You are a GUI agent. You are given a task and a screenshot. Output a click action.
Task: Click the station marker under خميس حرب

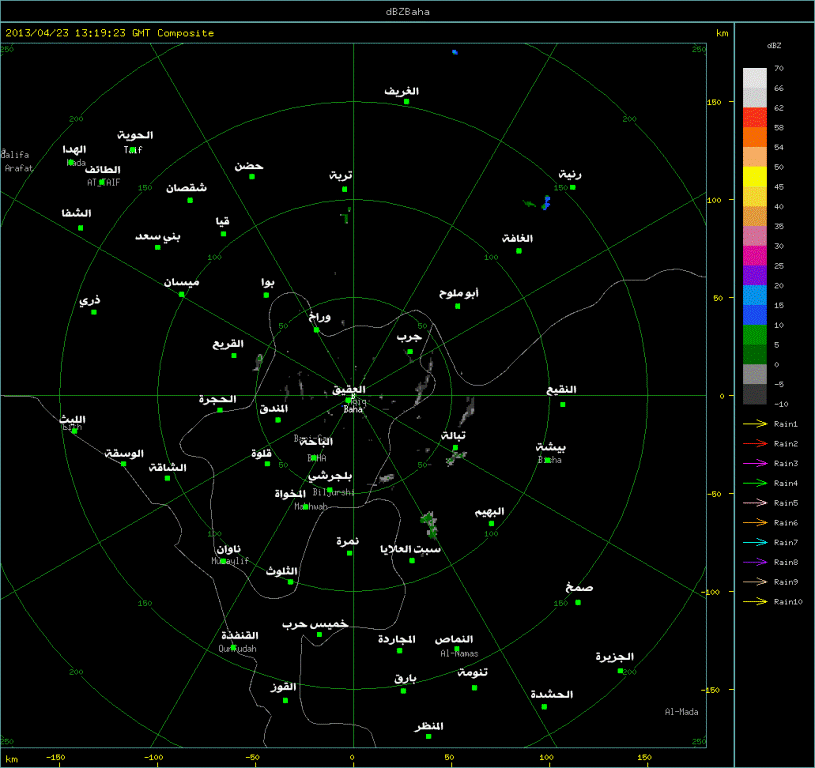[319, 634]
